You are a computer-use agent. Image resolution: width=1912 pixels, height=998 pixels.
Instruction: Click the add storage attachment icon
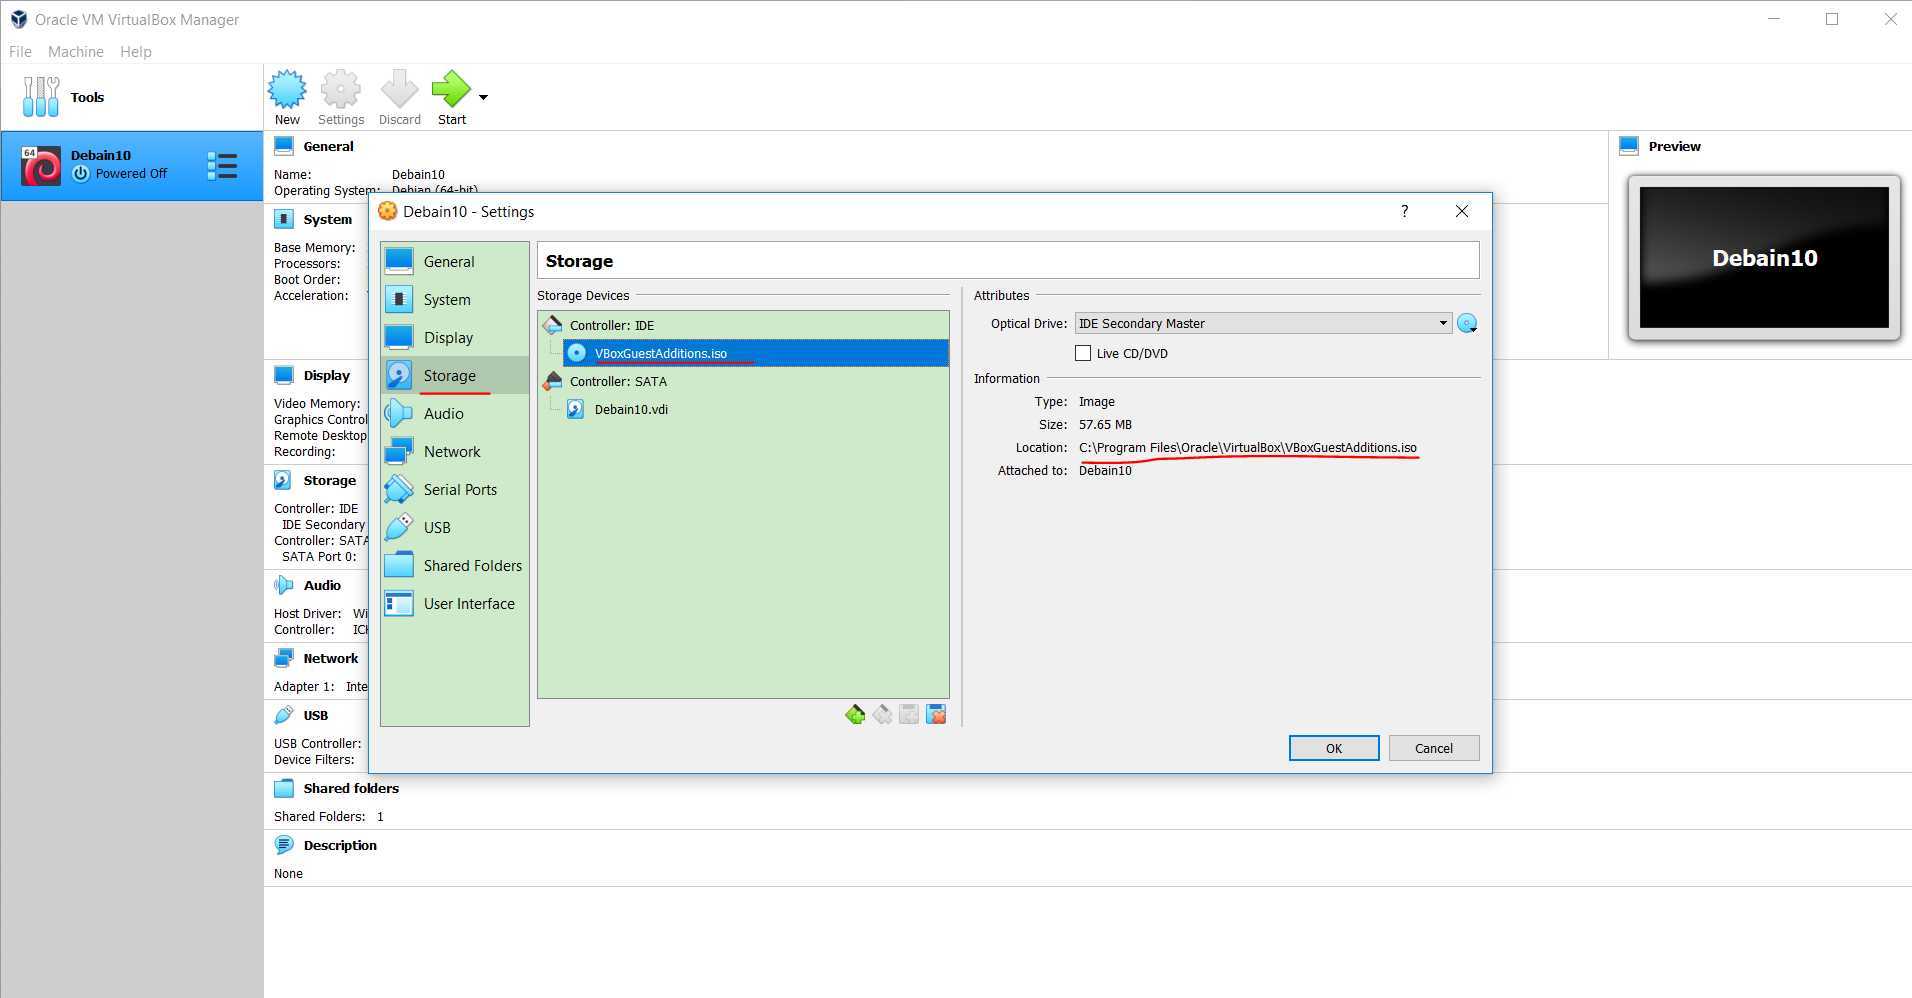(x=909, y=714)
